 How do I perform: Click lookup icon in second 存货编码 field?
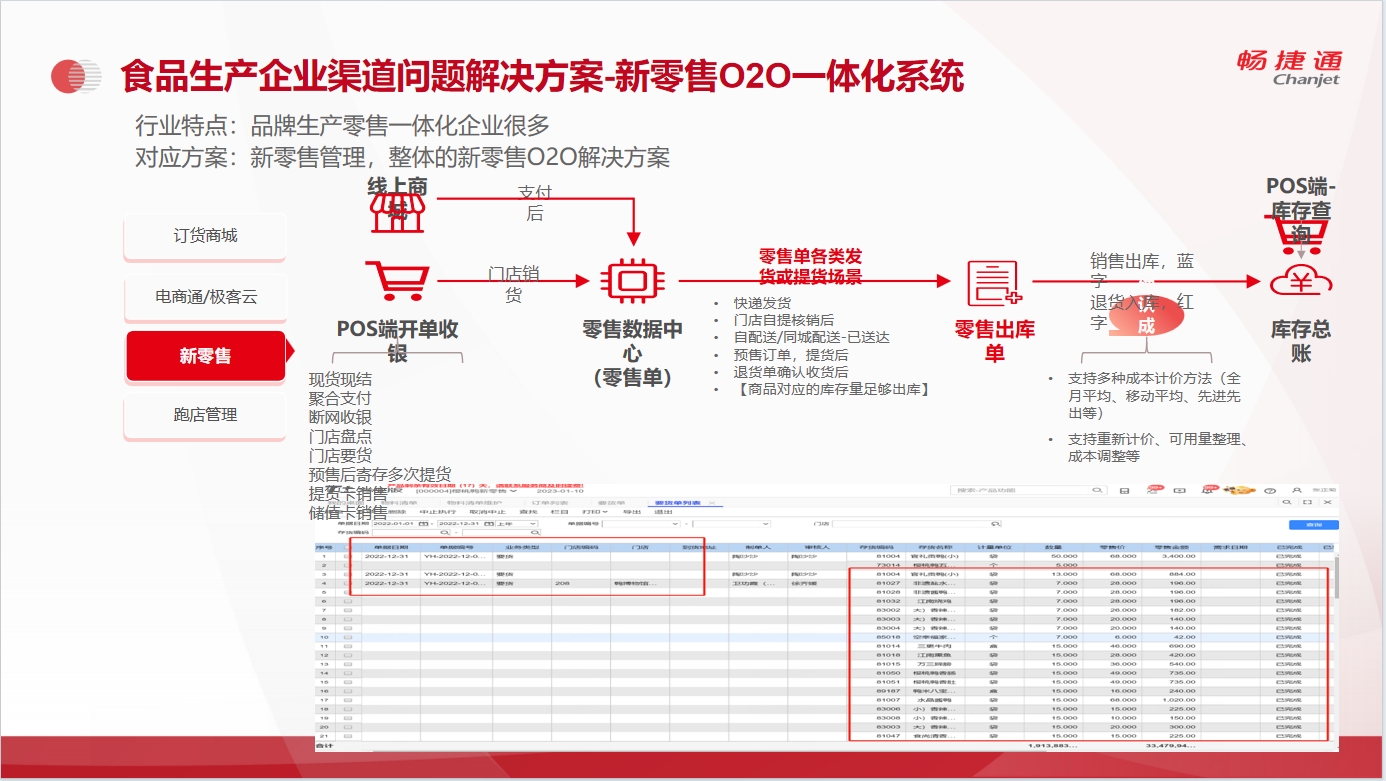[x=535, y=532]
